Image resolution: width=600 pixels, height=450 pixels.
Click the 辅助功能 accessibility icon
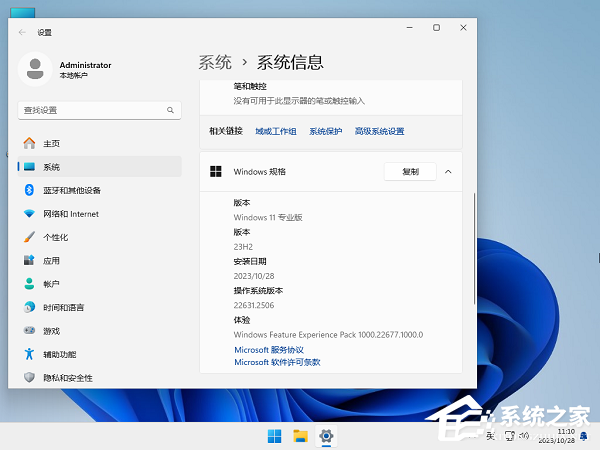point(29,354)
